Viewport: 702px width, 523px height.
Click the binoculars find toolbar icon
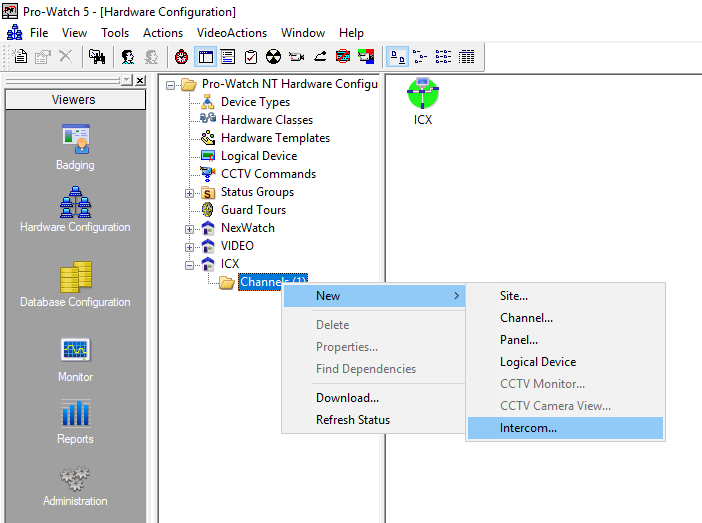click(x=96, y=57)
